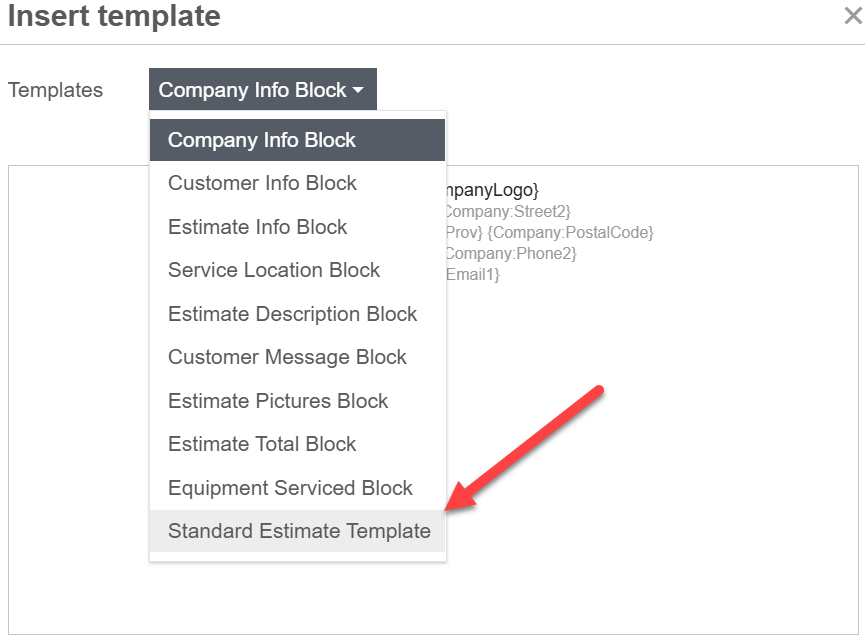Click the CompanyLogo placeholder in preview
865x641 pixels.
coord(493,190)
